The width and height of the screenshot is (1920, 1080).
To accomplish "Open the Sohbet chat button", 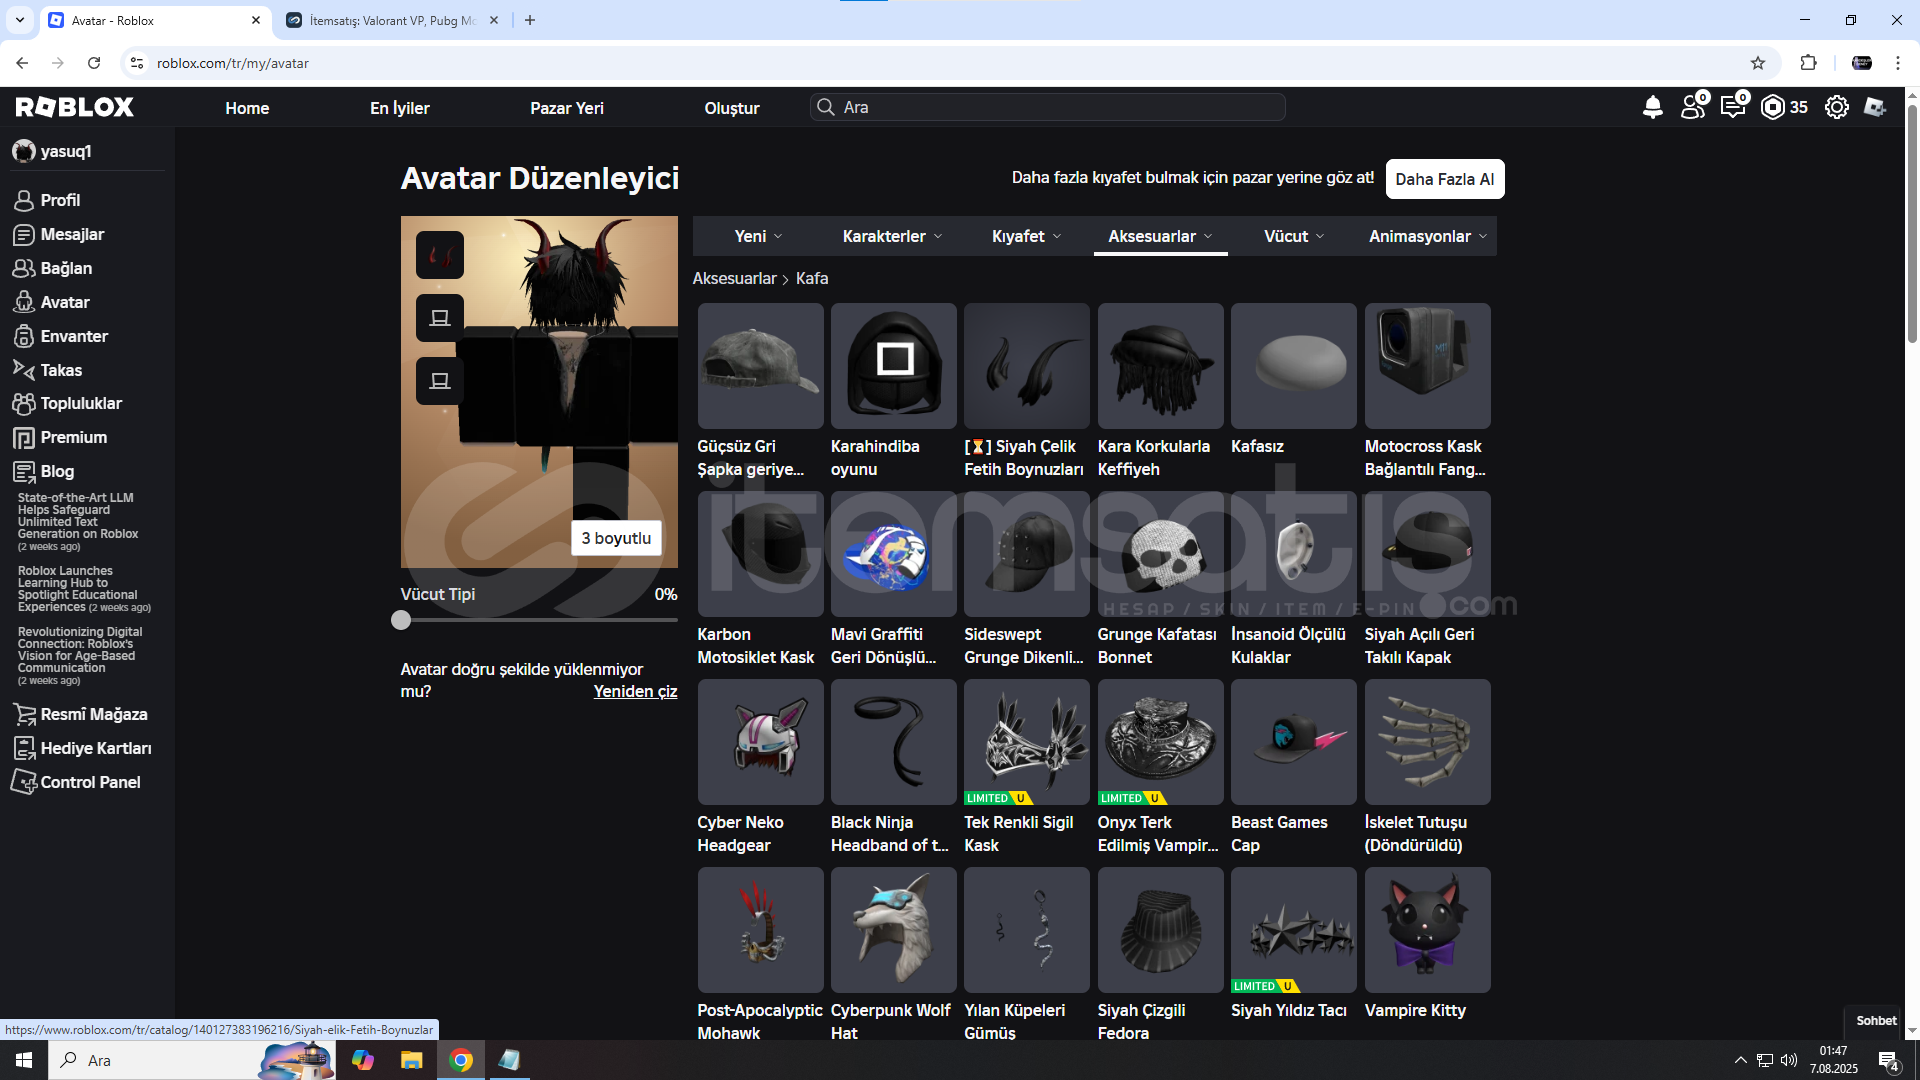I will pyautogui.click(x=1876, y=1021).
